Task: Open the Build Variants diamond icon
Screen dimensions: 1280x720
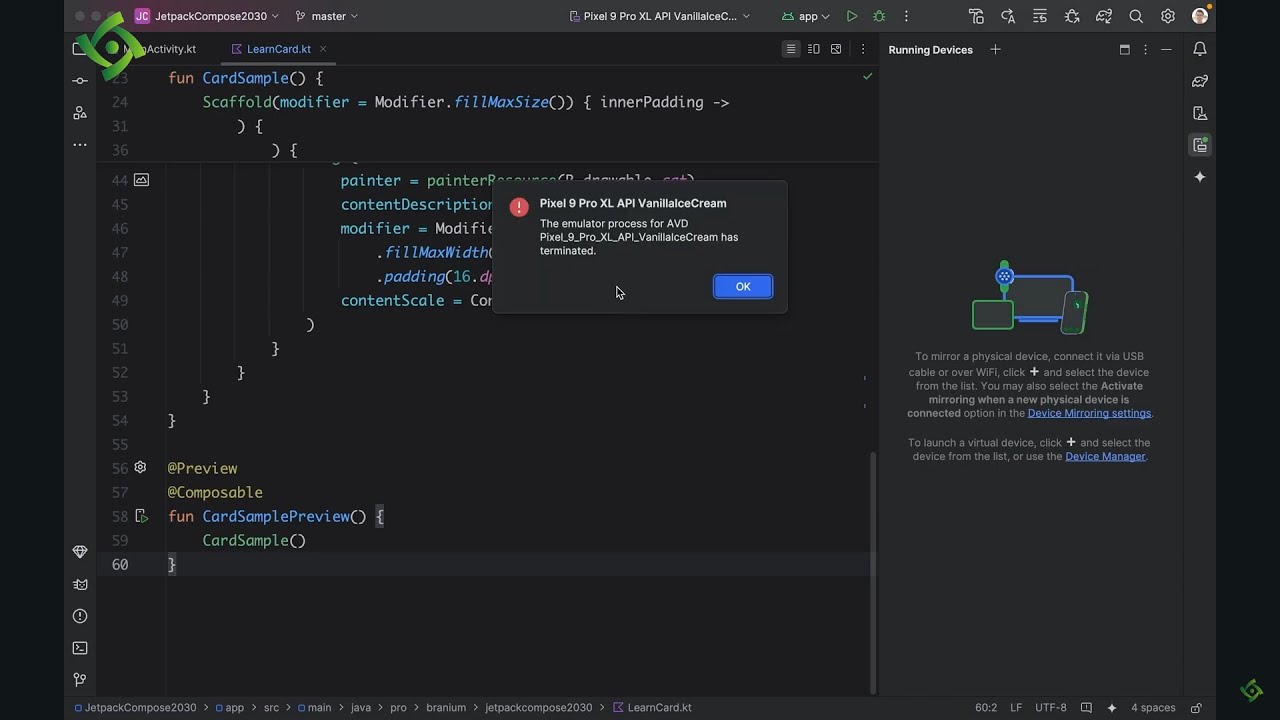Action: click(80, 552)
